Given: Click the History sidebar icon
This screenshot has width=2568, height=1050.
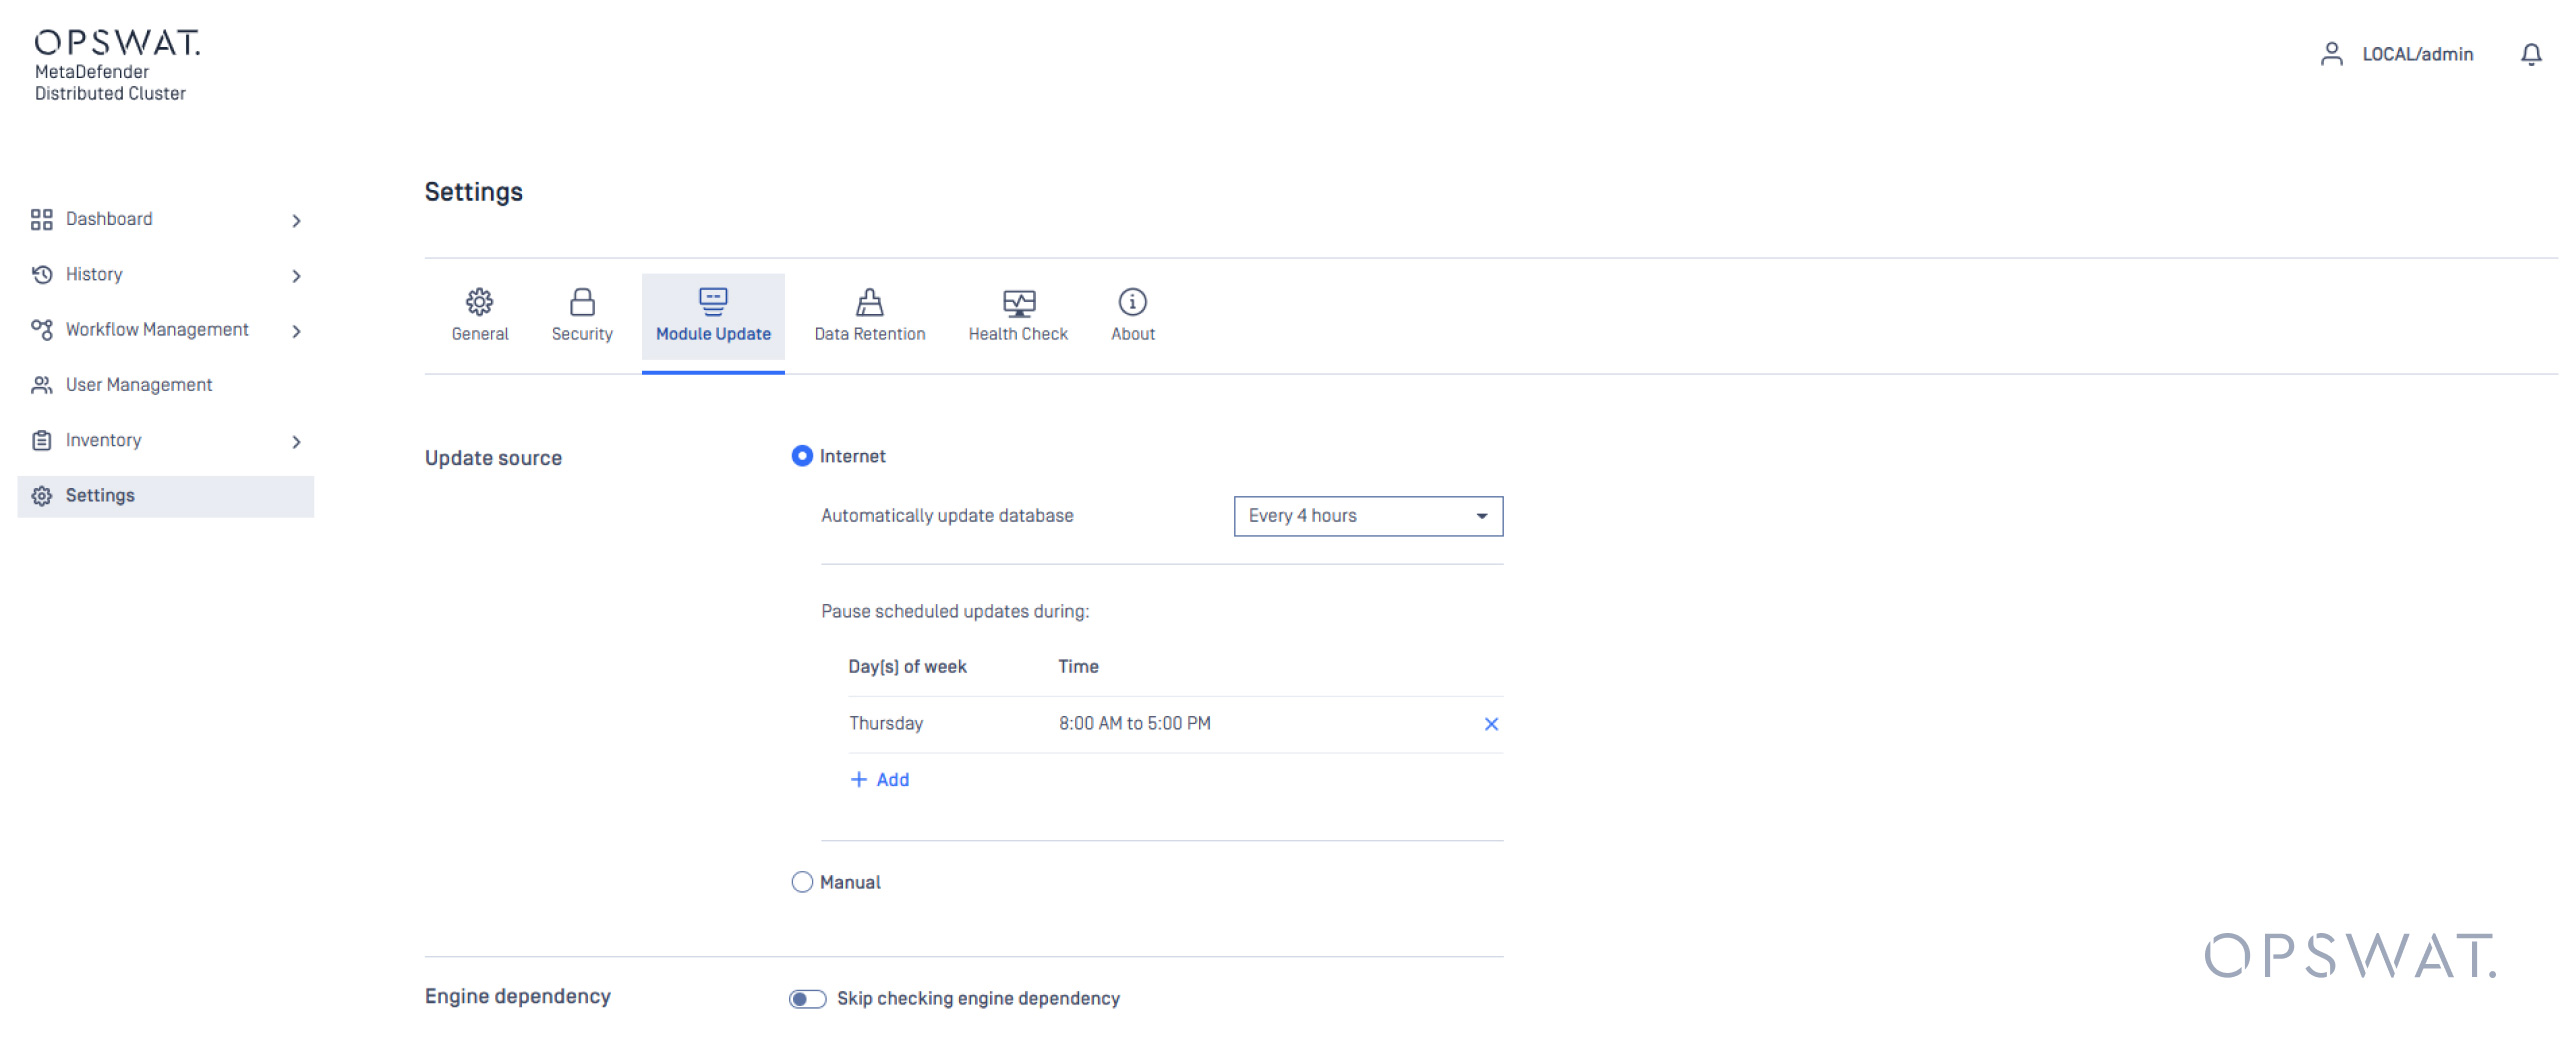Looking at the screenshot, I should click(x=42, y=274).
